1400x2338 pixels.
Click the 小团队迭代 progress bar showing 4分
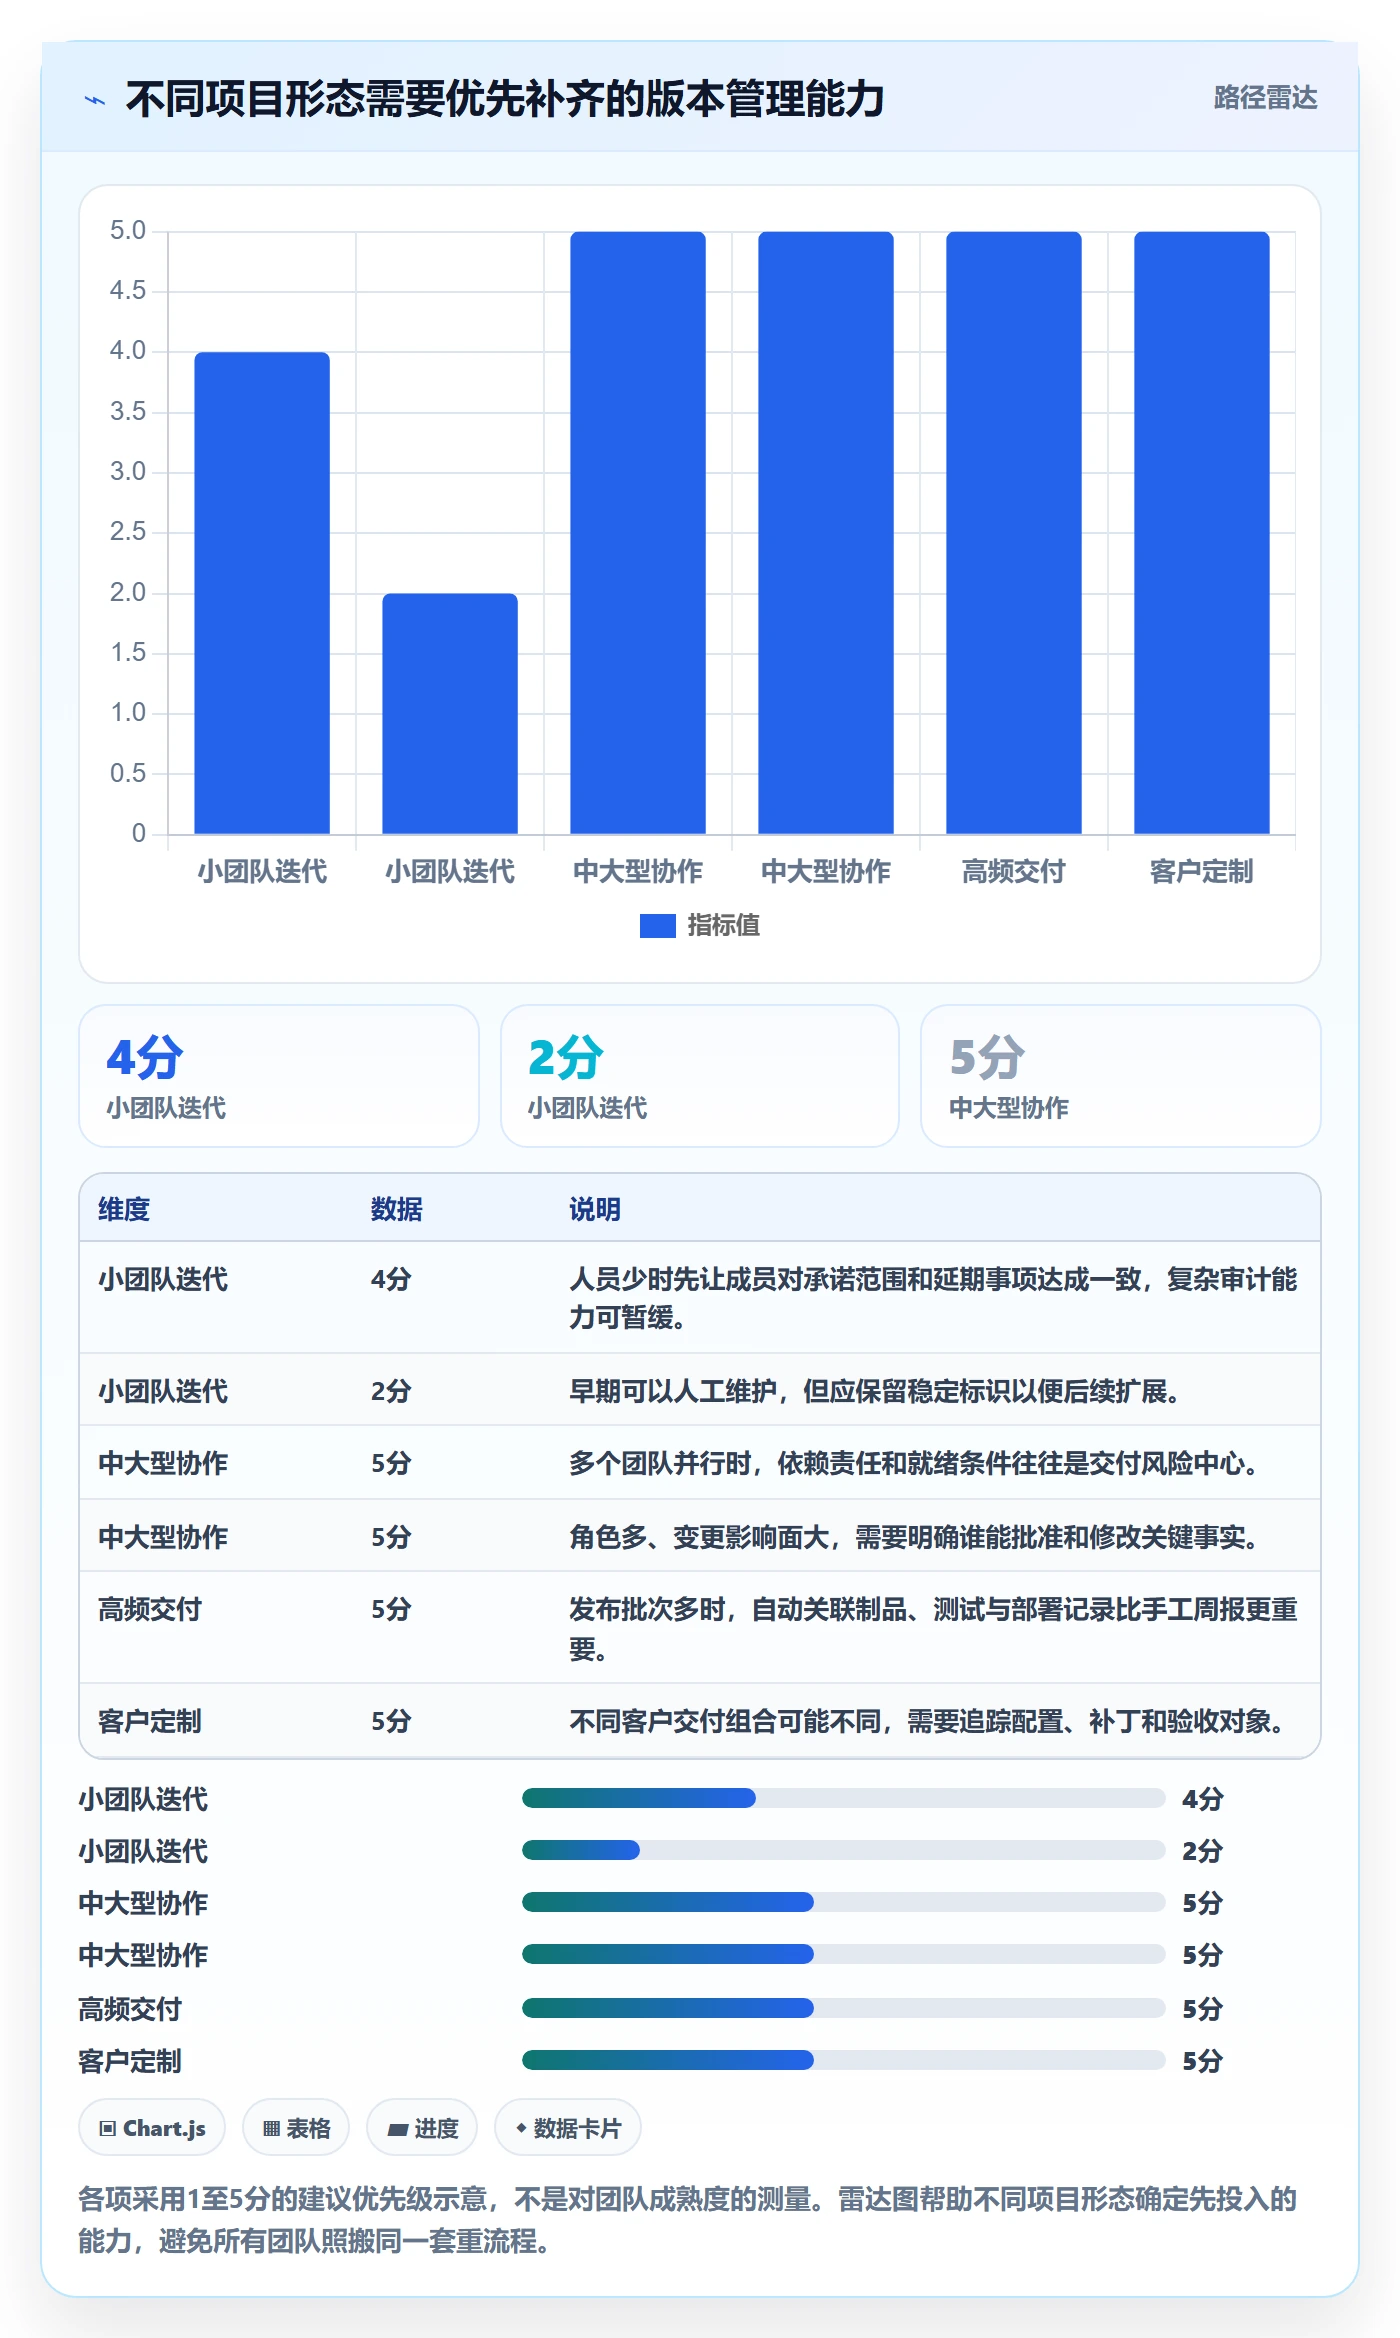coord(844,1798)
